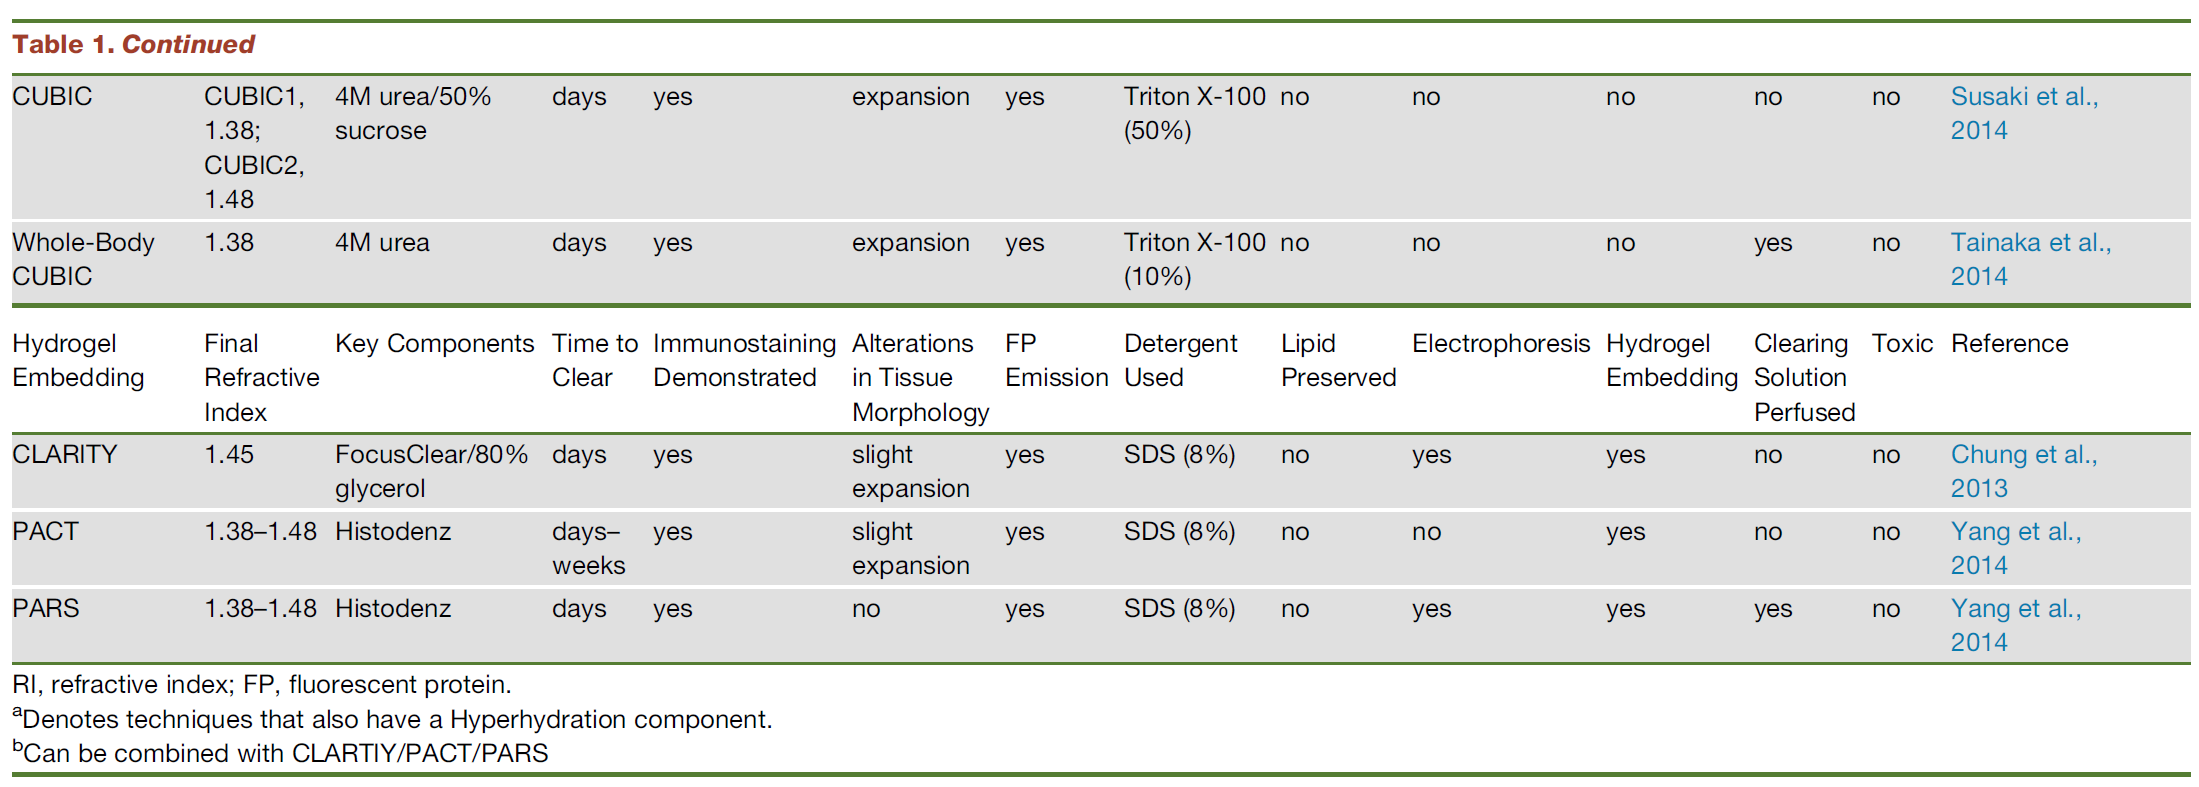Select the "Alterations in Tissue Morphology" header

[x=919, y=377]
